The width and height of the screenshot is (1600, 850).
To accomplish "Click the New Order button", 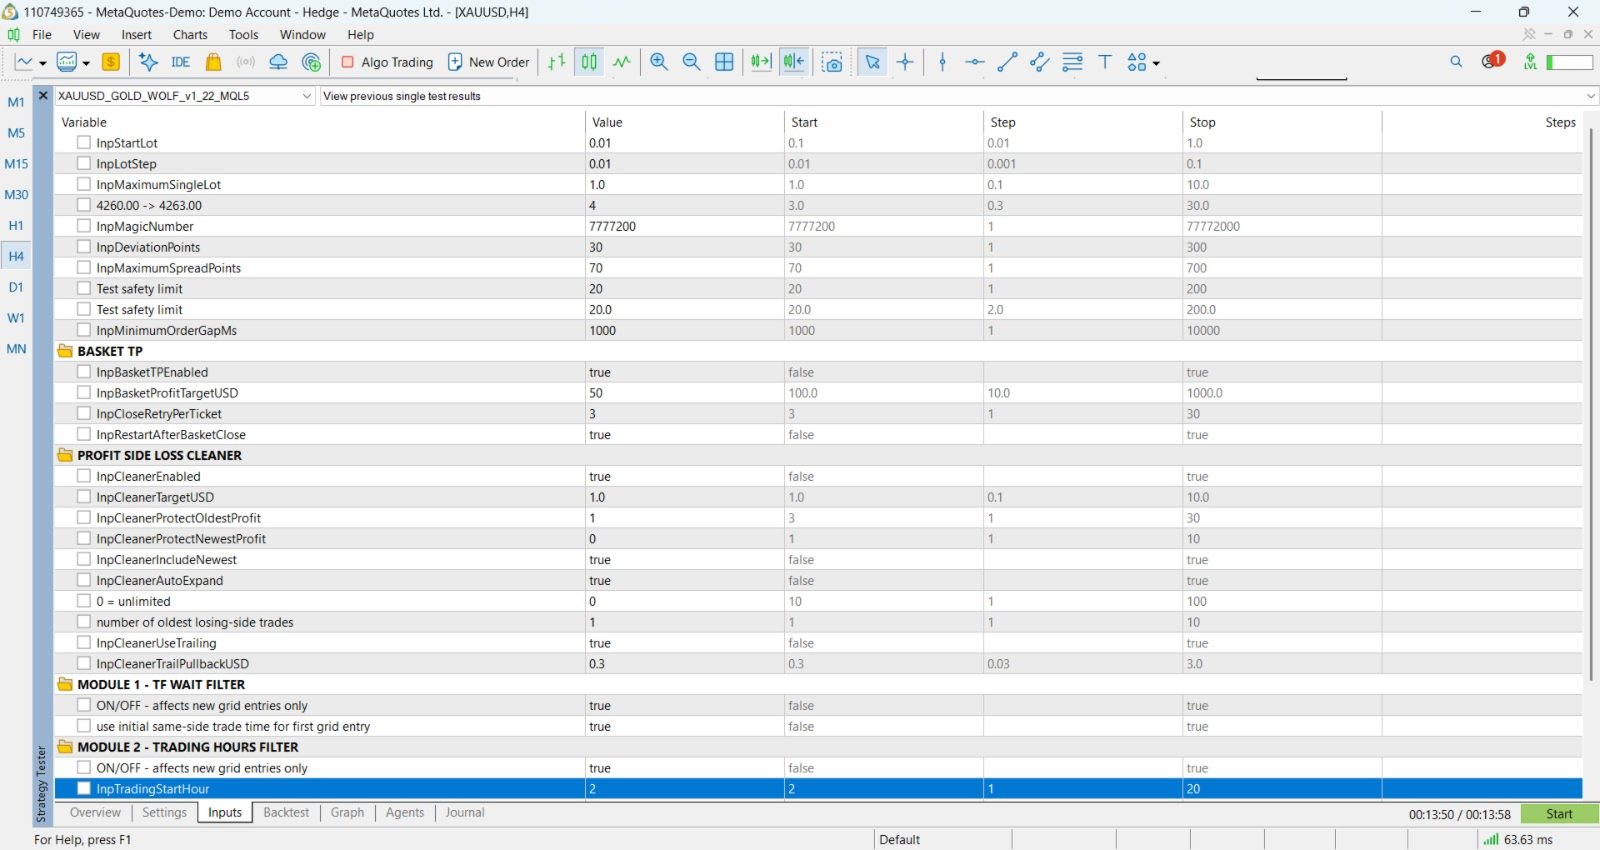I will coord(488,62).
